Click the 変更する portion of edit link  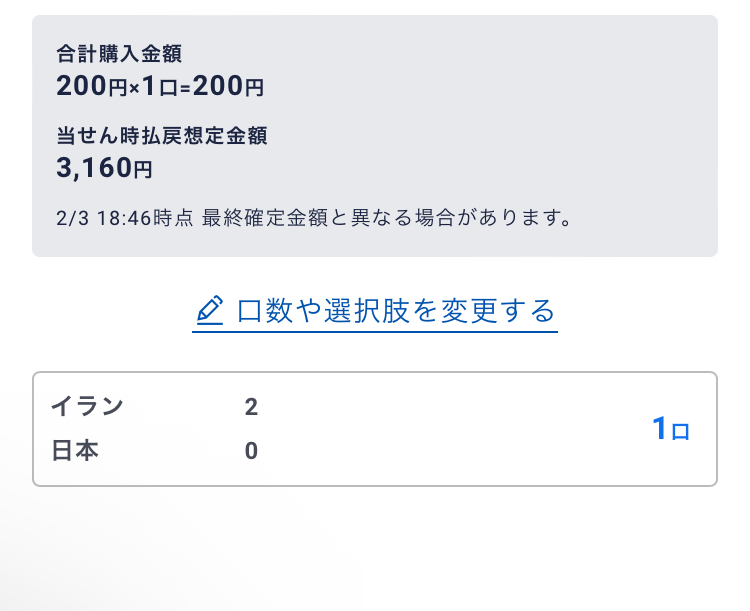[498, 311]
